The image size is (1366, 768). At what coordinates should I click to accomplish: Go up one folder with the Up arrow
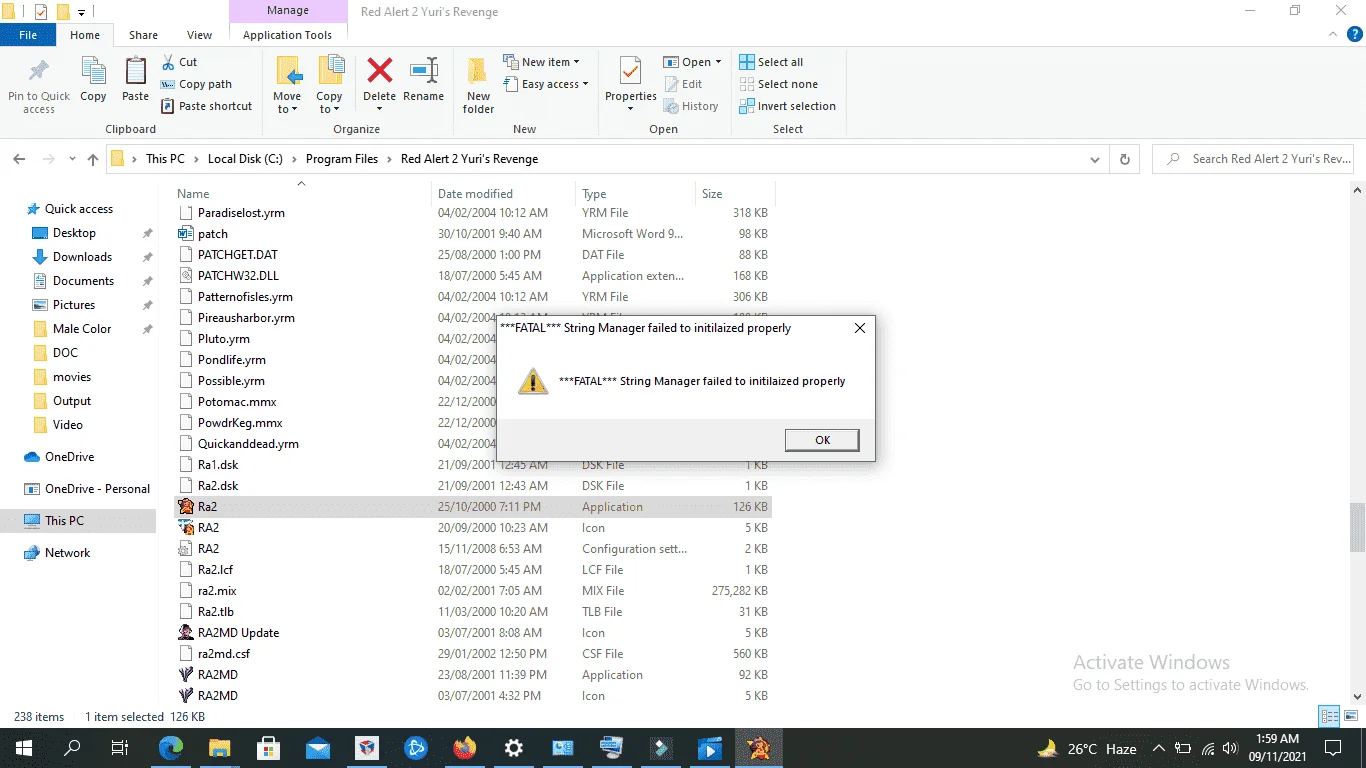93,159
